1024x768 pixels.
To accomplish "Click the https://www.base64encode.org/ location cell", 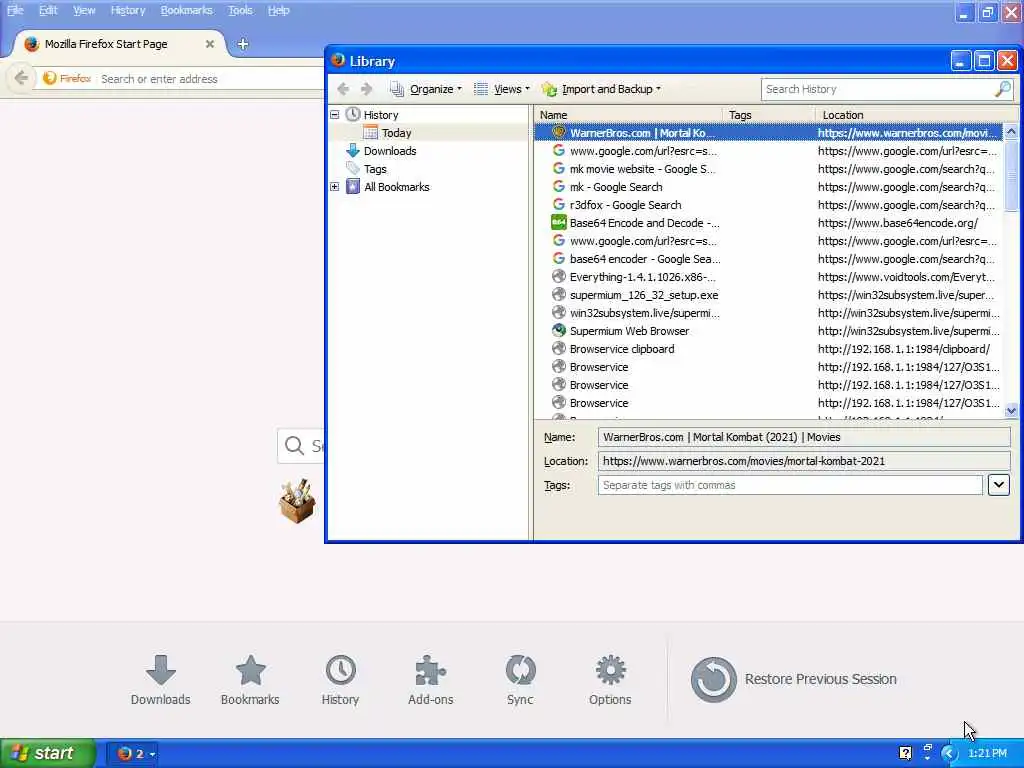I will [x=898, y=223].
